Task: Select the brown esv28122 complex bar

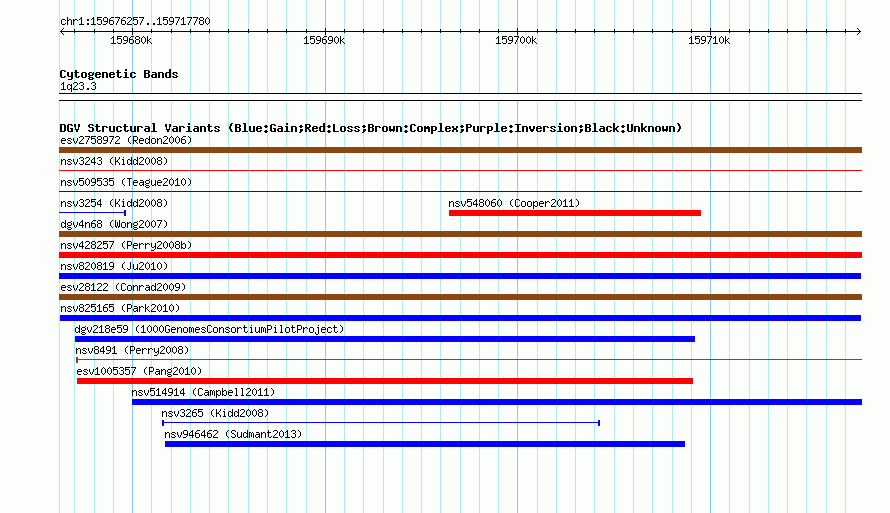Action: click(x=460, y=297)
